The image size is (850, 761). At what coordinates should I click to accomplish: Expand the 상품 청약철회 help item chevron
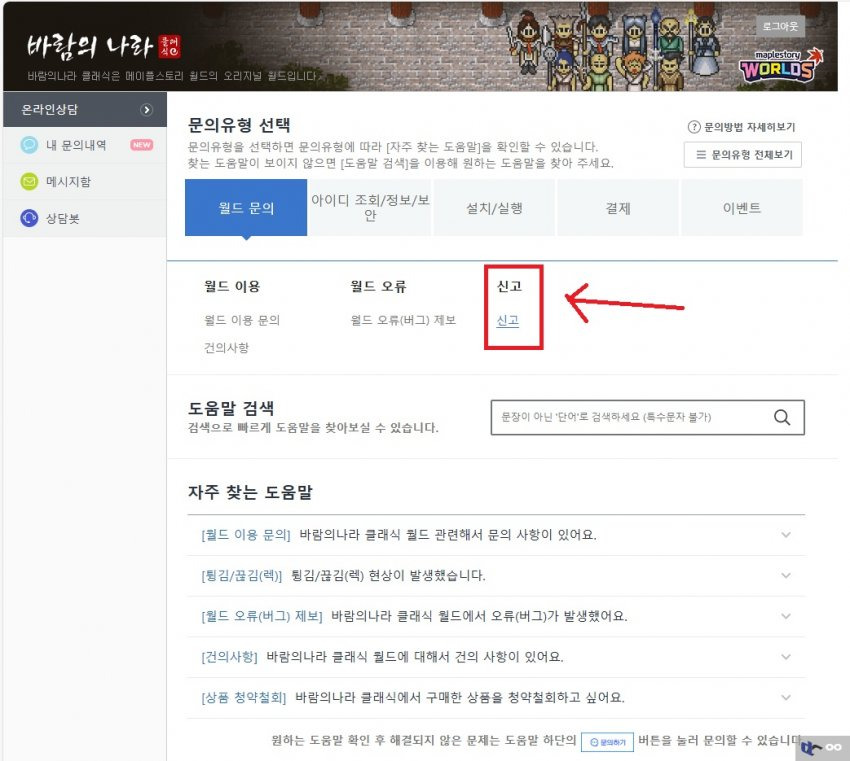tap(785, 698)
